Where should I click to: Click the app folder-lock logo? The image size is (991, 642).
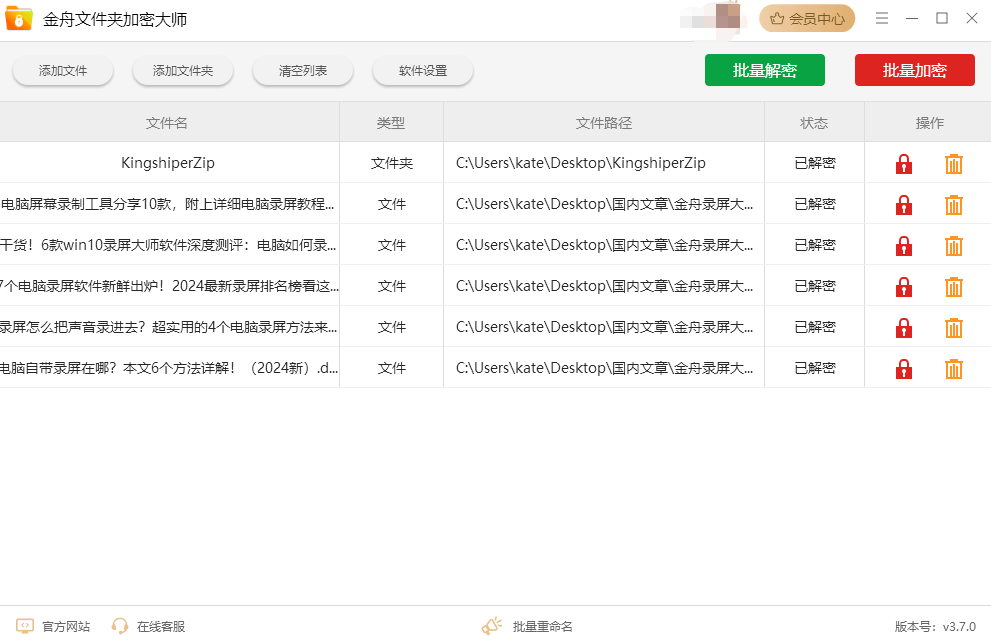pos(18,19)
